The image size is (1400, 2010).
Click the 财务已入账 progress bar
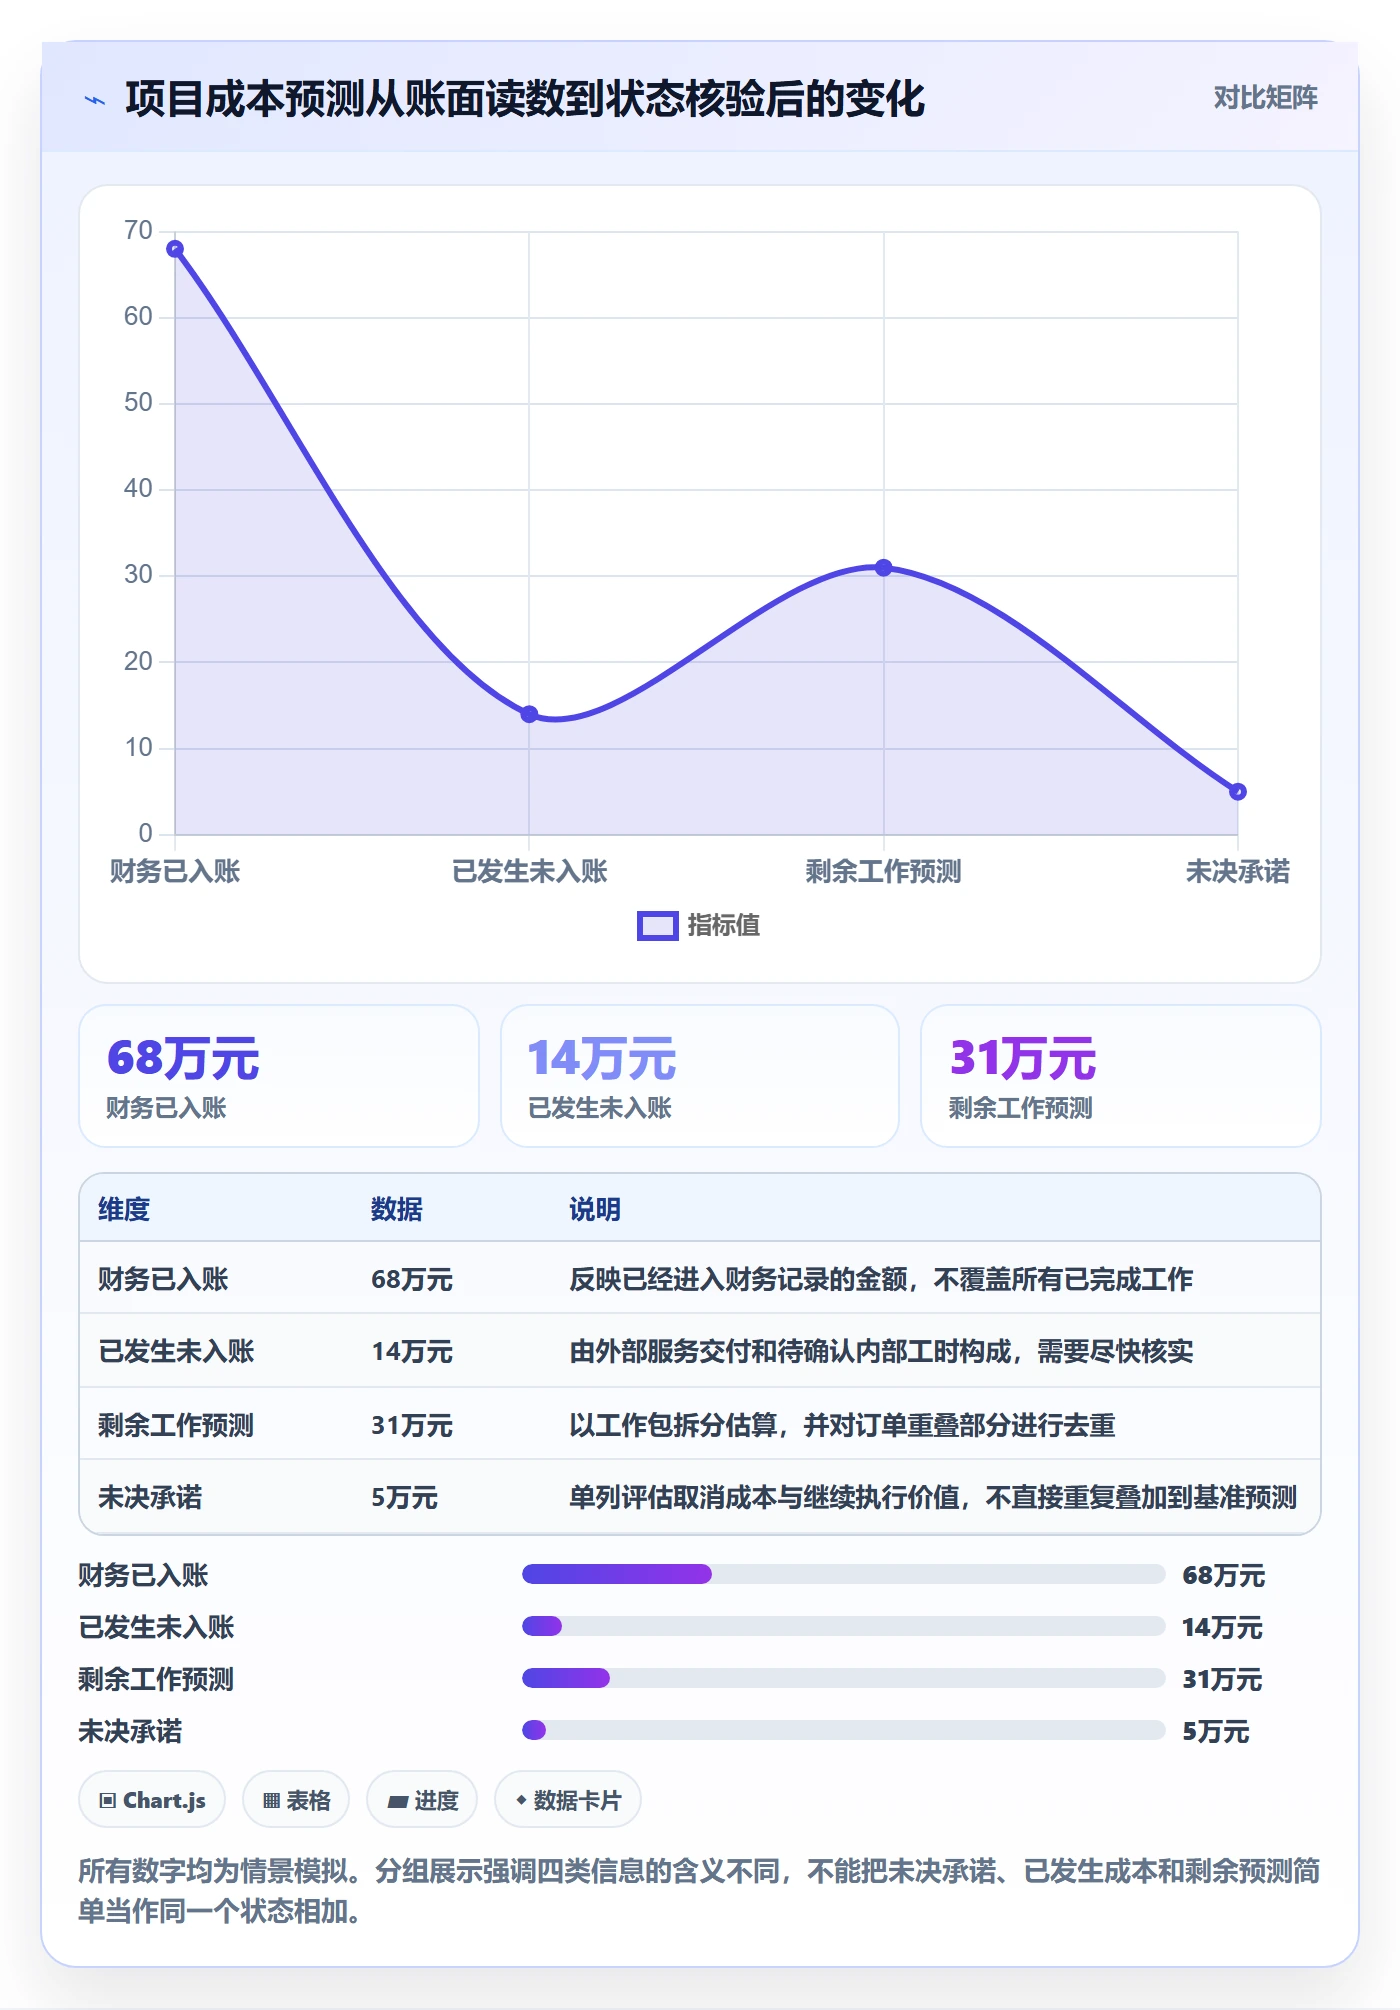pos(843,1574)
